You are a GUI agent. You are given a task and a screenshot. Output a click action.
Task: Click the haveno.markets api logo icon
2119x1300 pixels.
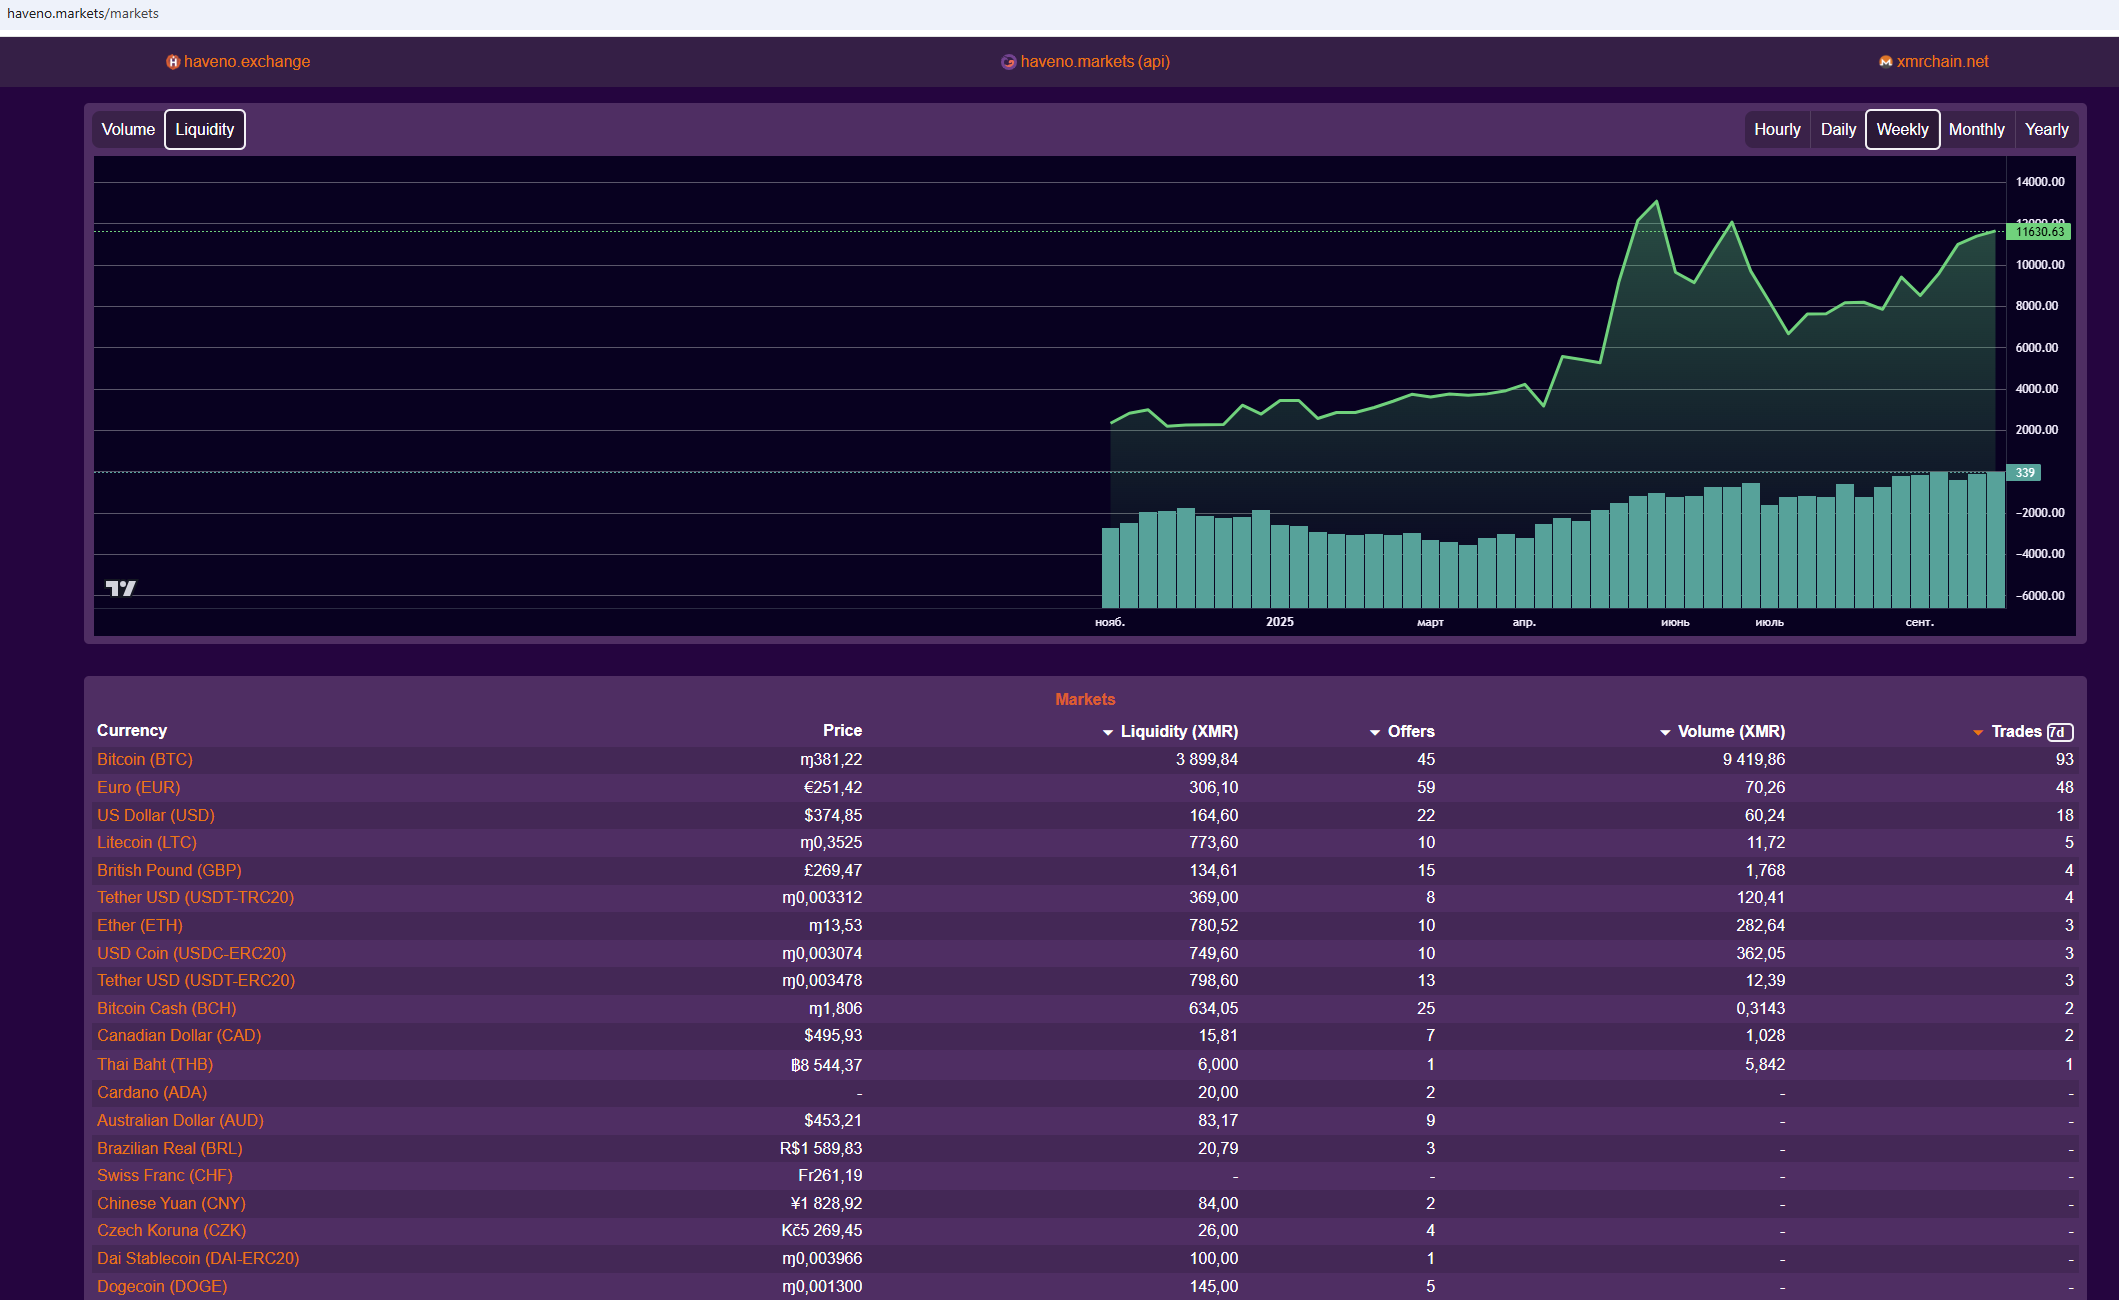(1008, 62)
